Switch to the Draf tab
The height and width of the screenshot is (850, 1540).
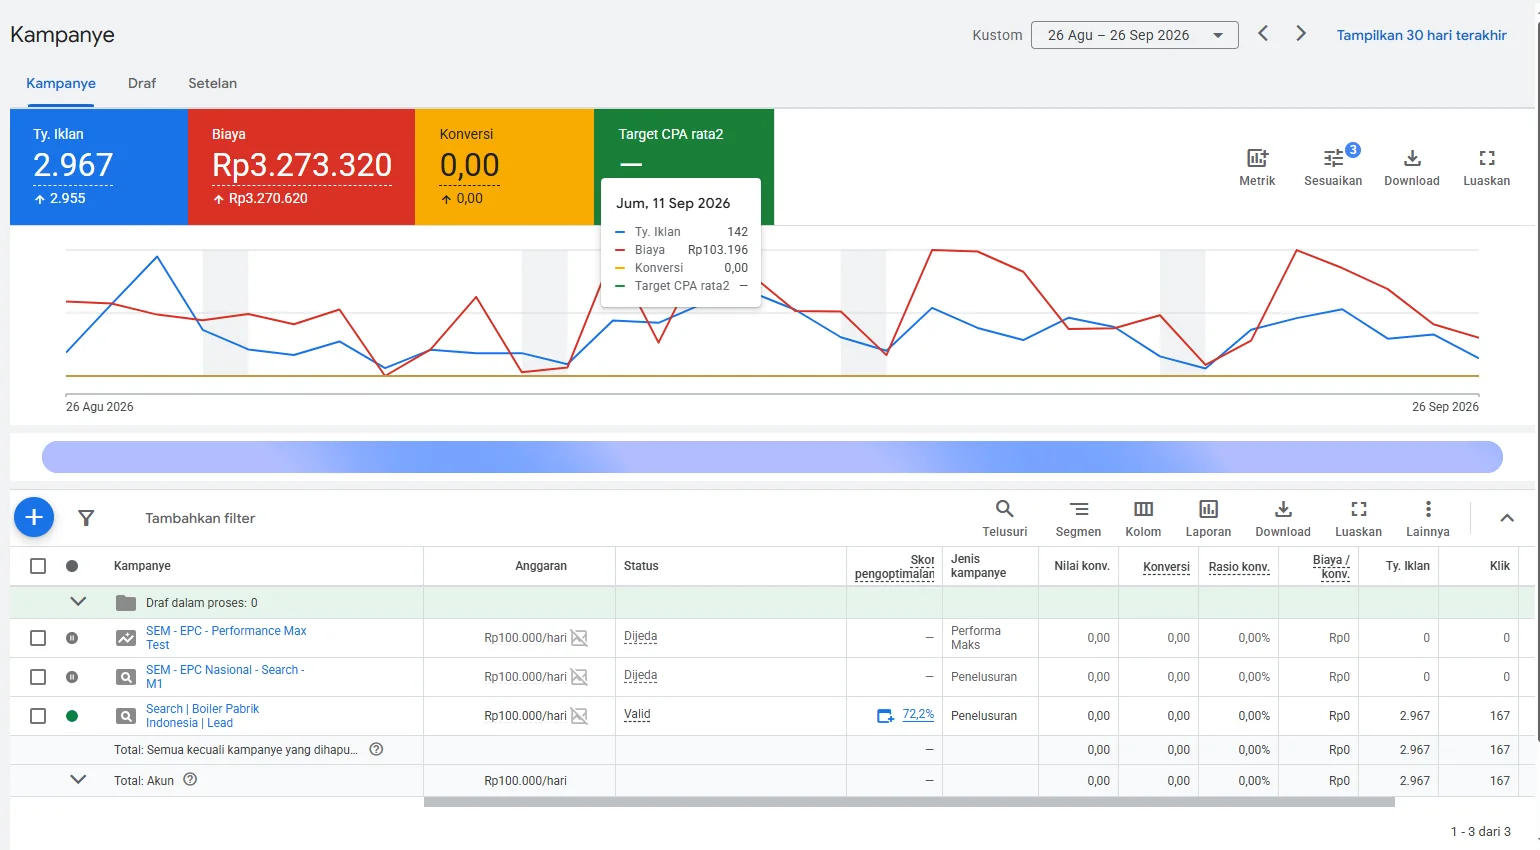click(x=142, y=83)
